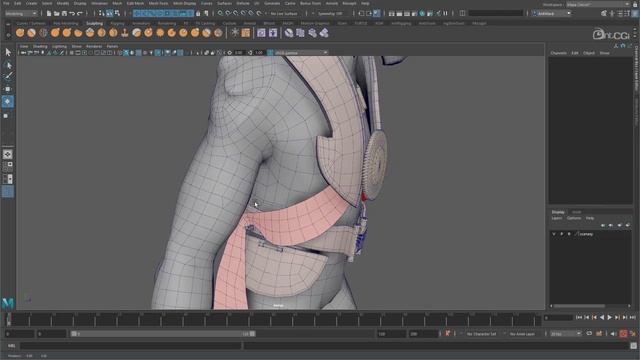Open the Edit Mesh menu

pyautogui.click(x=135, y=3)
